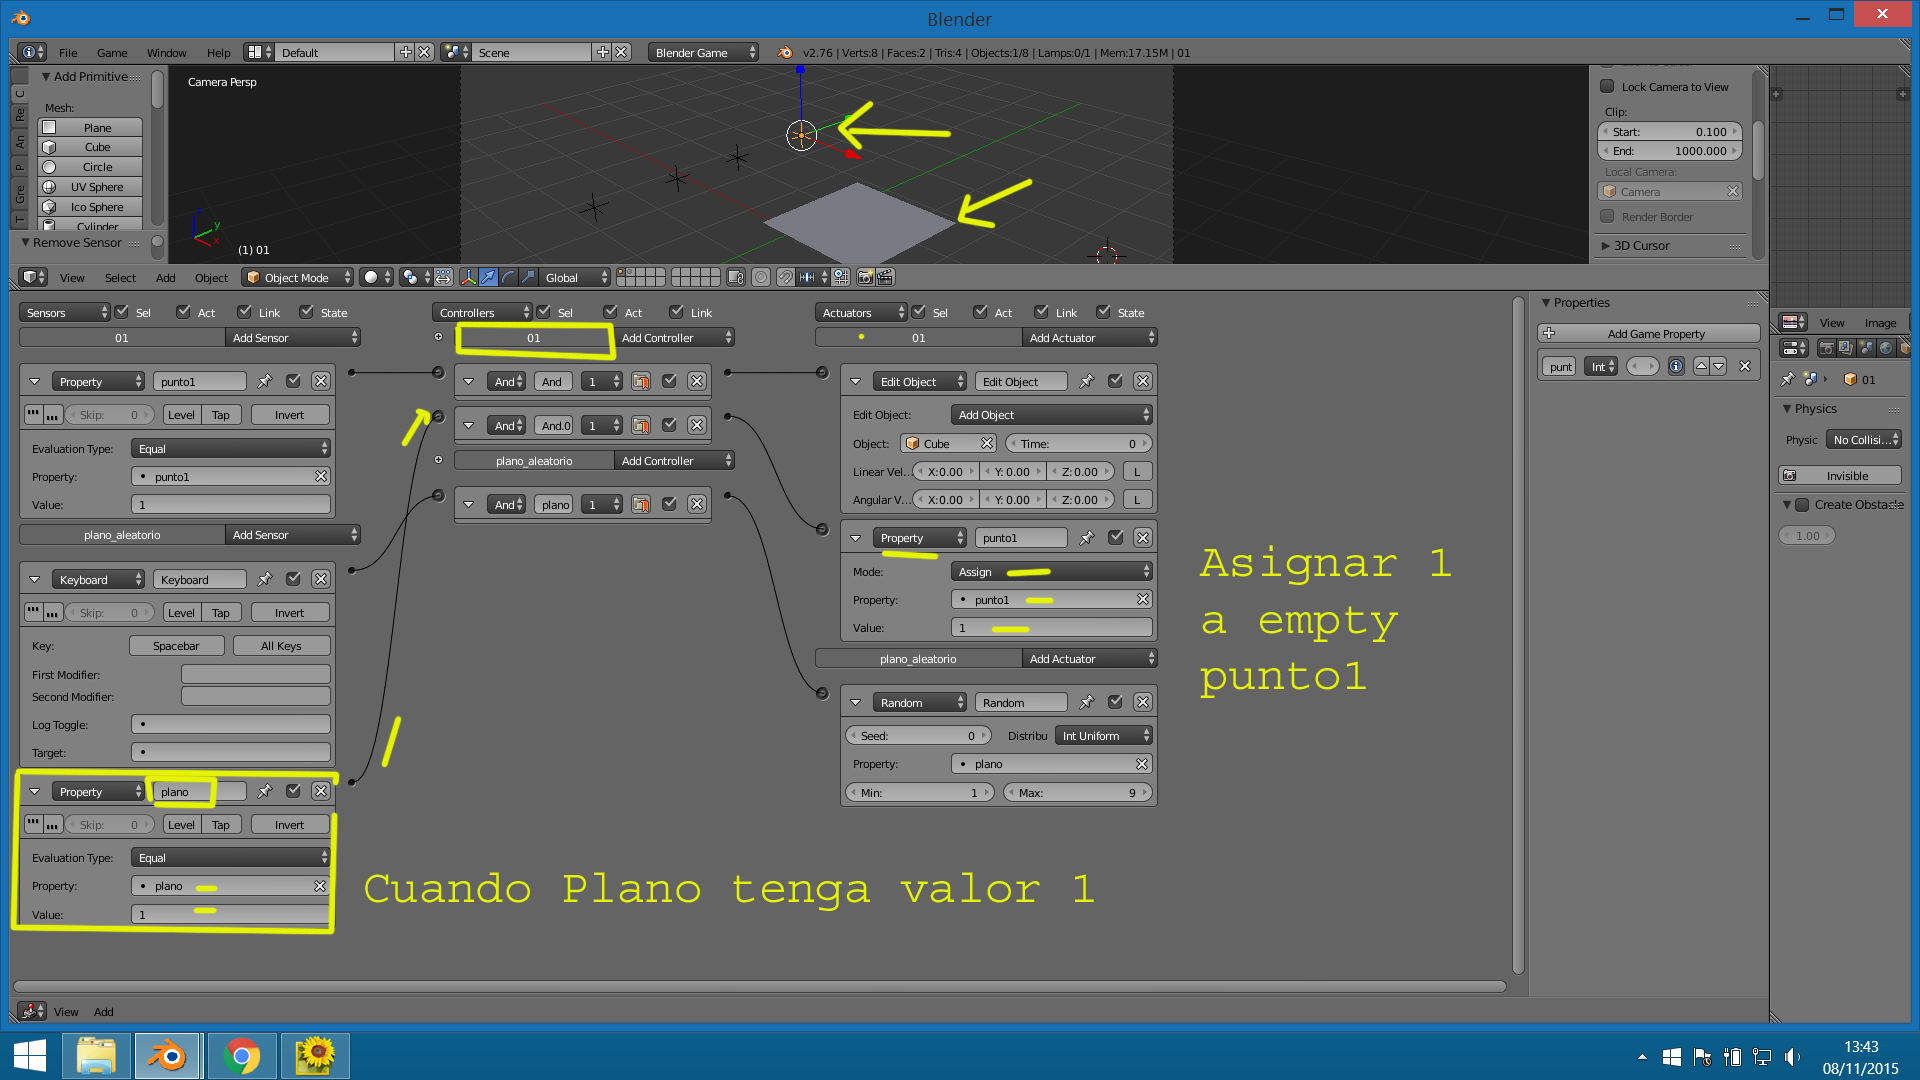Delete the punto1 Property sensor
This screenshot has height=1080, width=1920.
321,381
